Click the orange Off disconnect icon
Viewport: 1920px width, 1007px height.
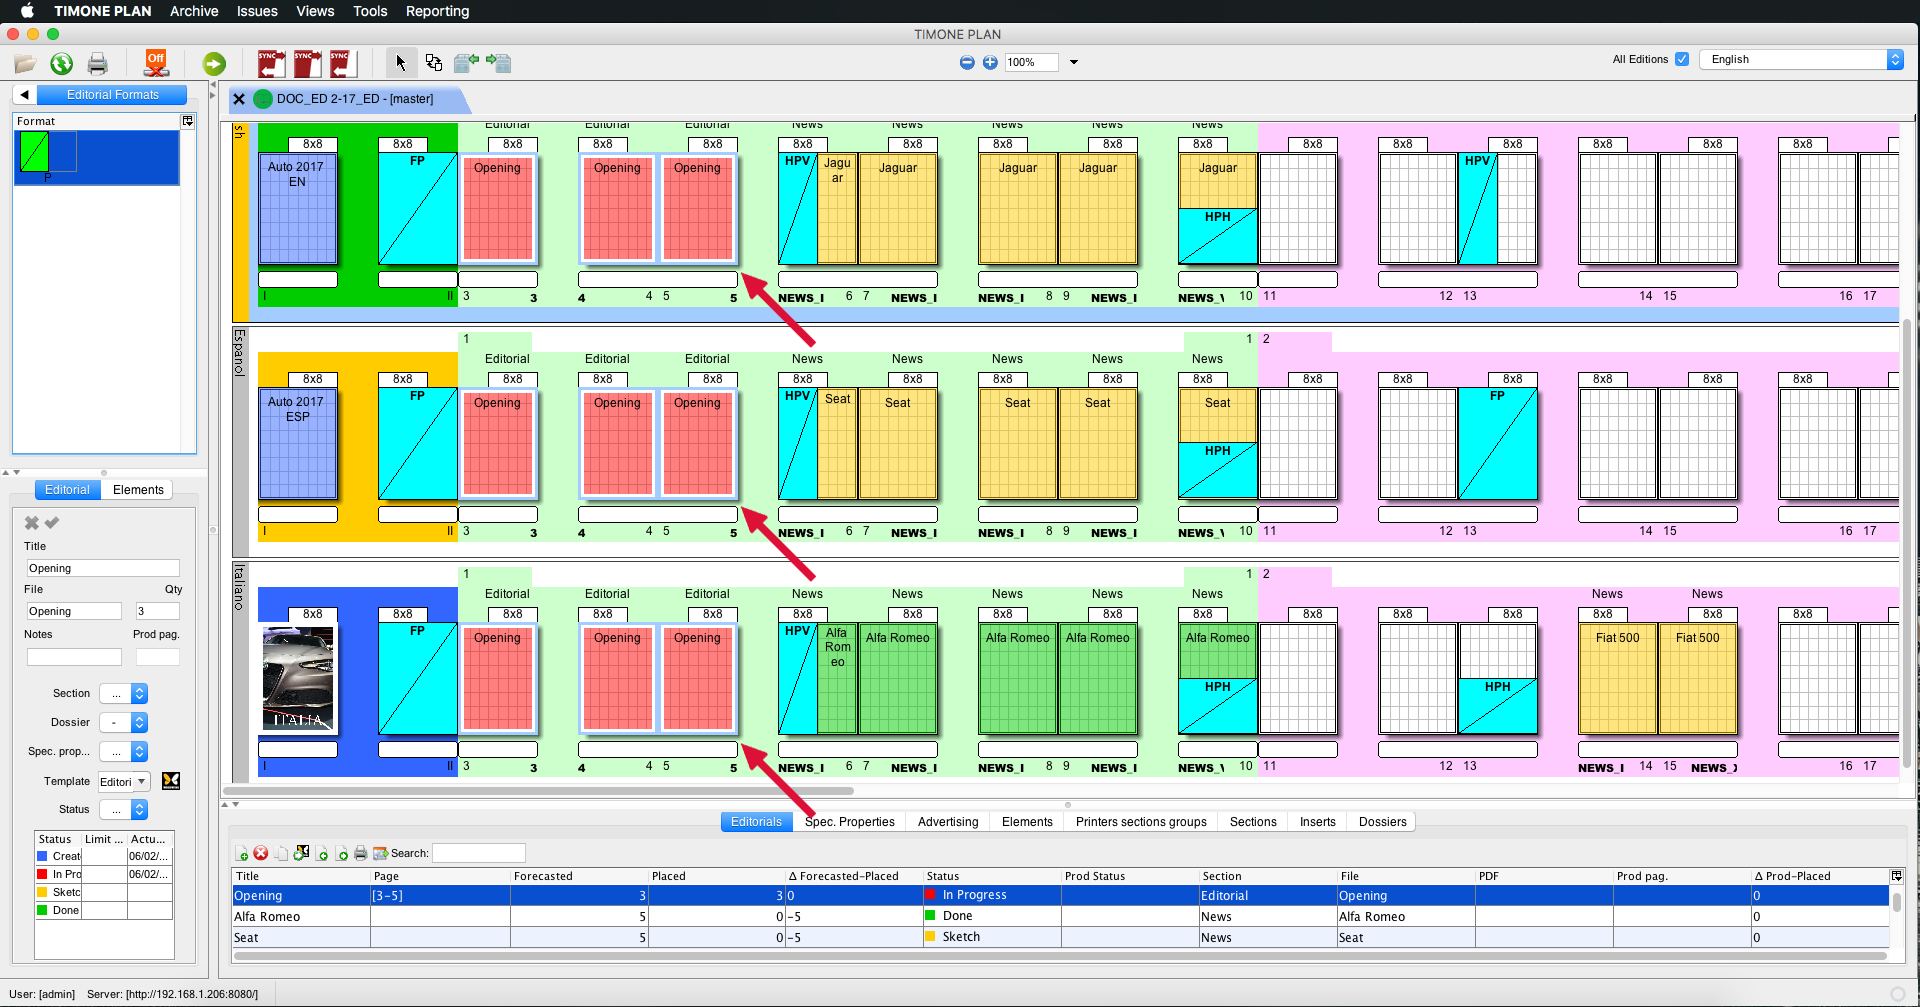coord(156,63)
